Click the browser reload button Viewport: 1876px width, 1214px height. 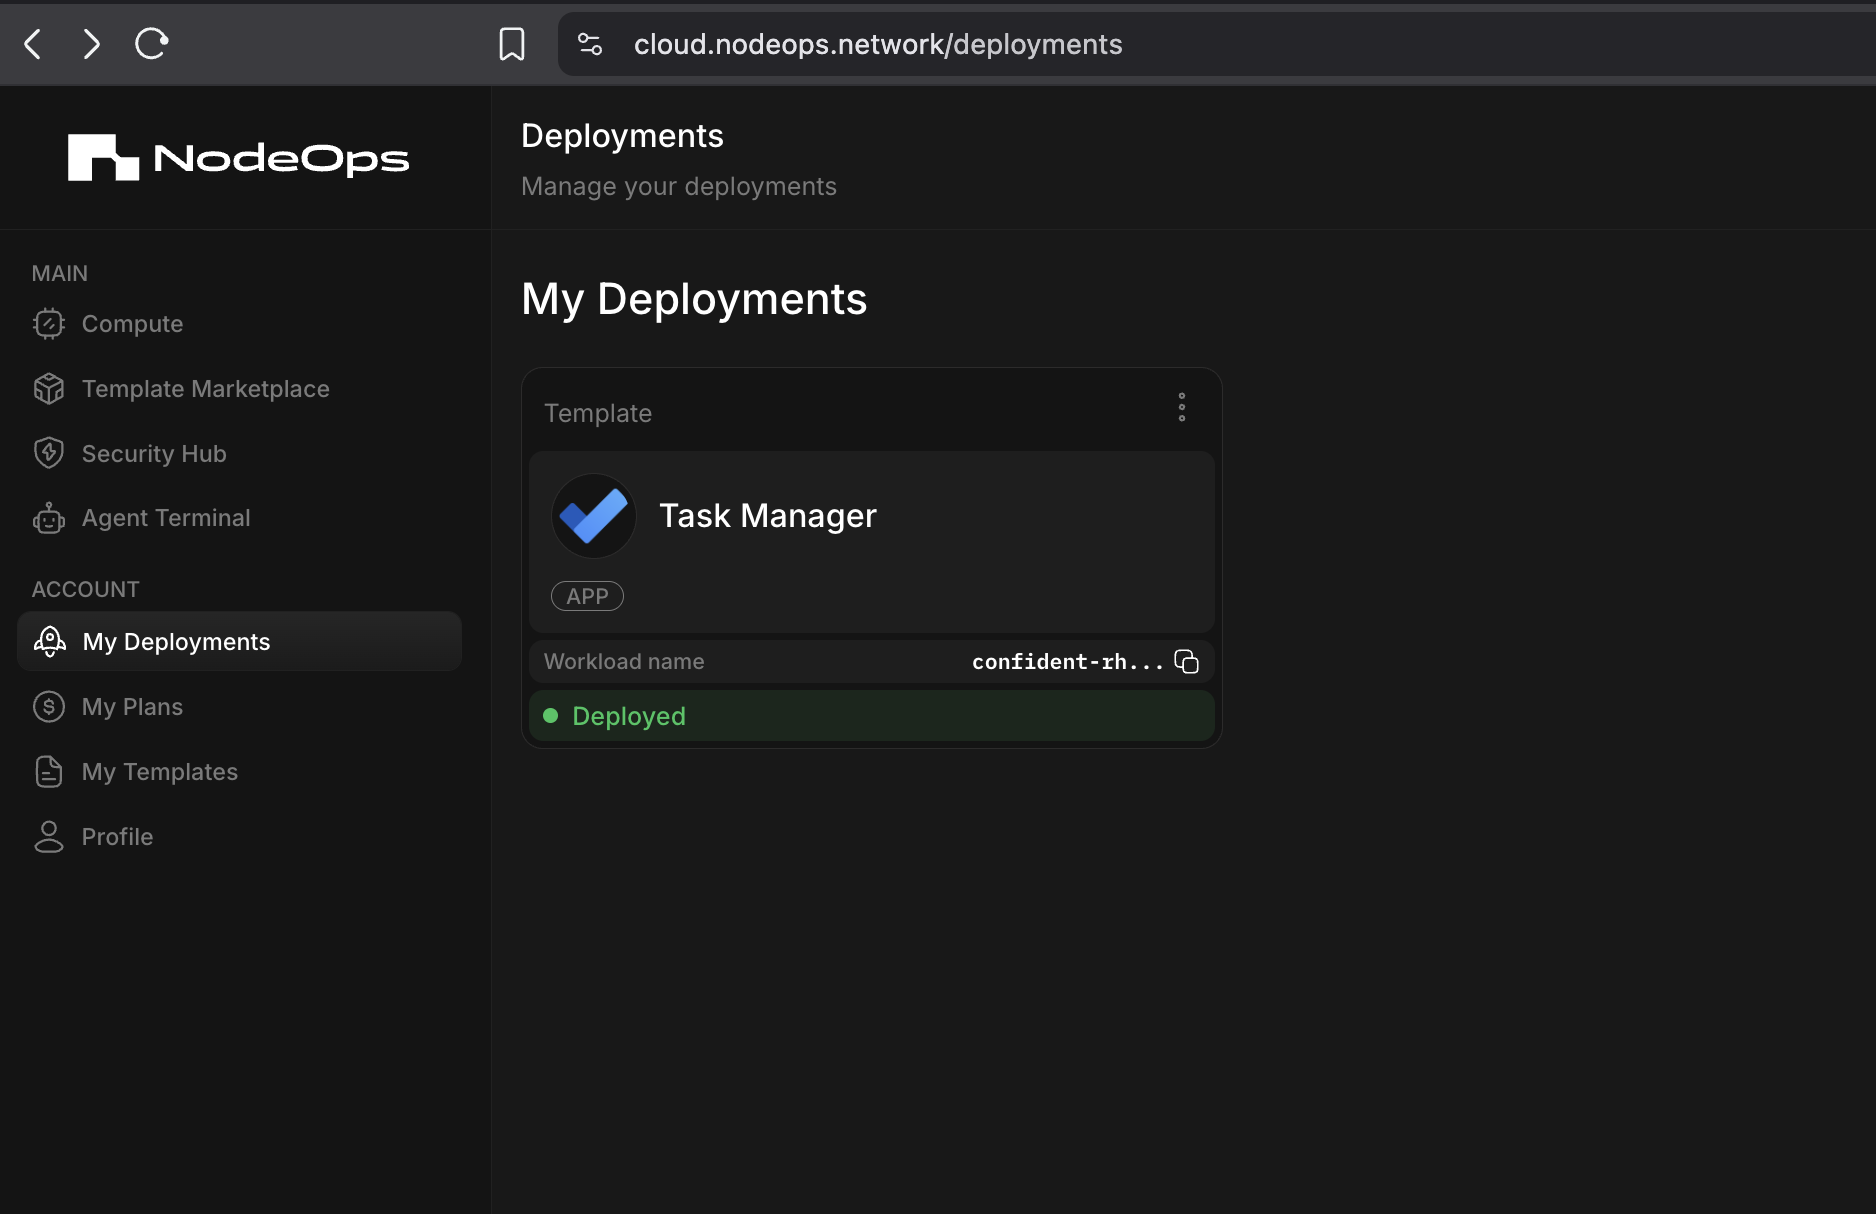(151, 44)
